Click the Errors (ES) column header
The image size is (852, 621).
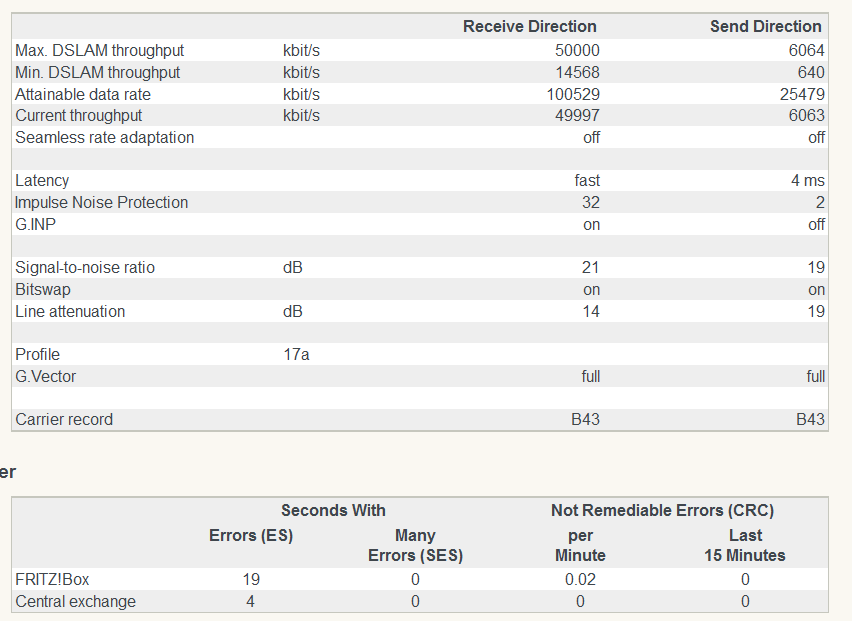pos(250,536)
